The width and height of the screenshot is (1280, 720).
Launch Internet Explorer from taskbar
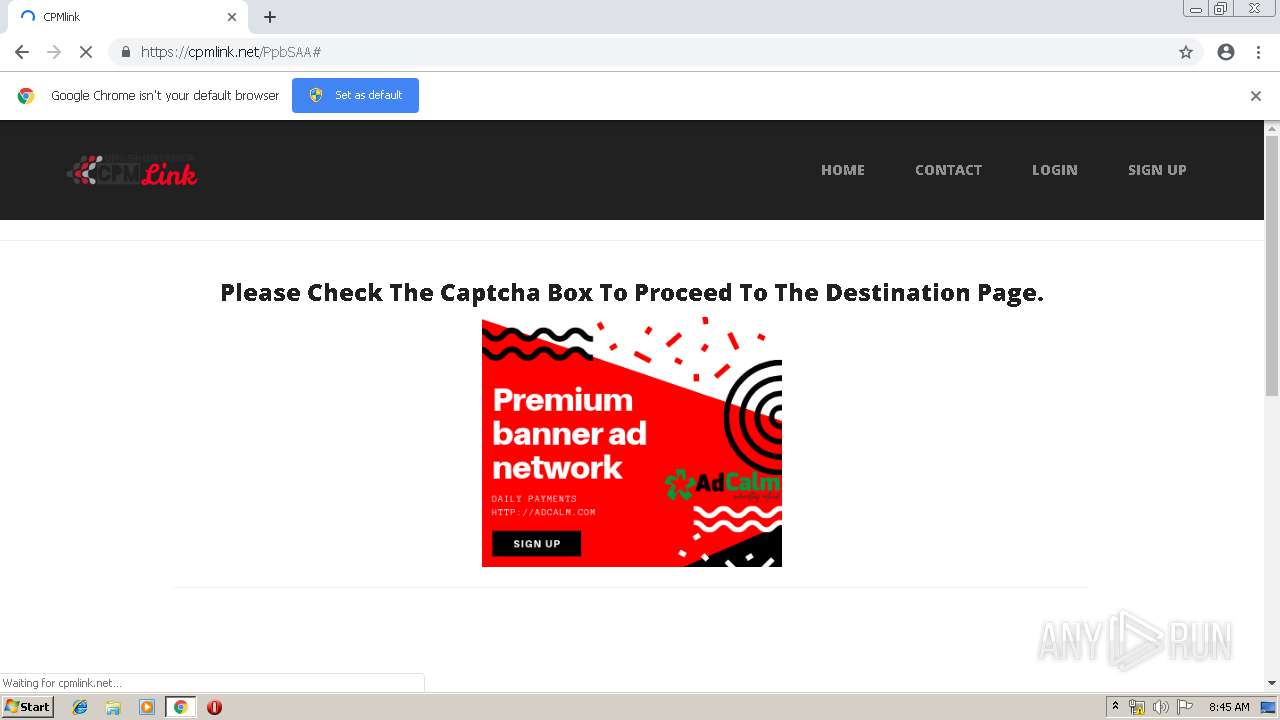pyautogui.click(x=80, y=707)
